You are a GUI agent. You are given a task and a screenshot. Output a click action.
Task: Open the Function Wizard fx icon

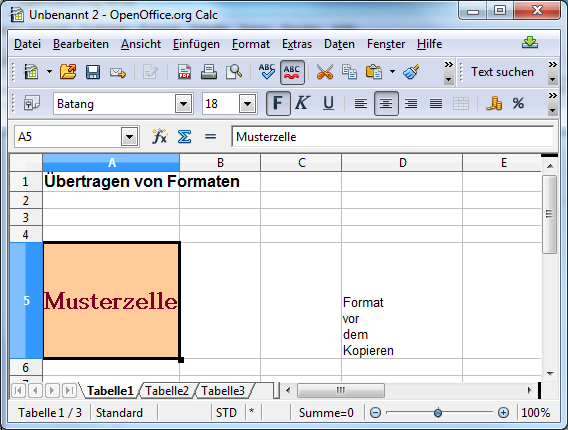pos(159,137)
